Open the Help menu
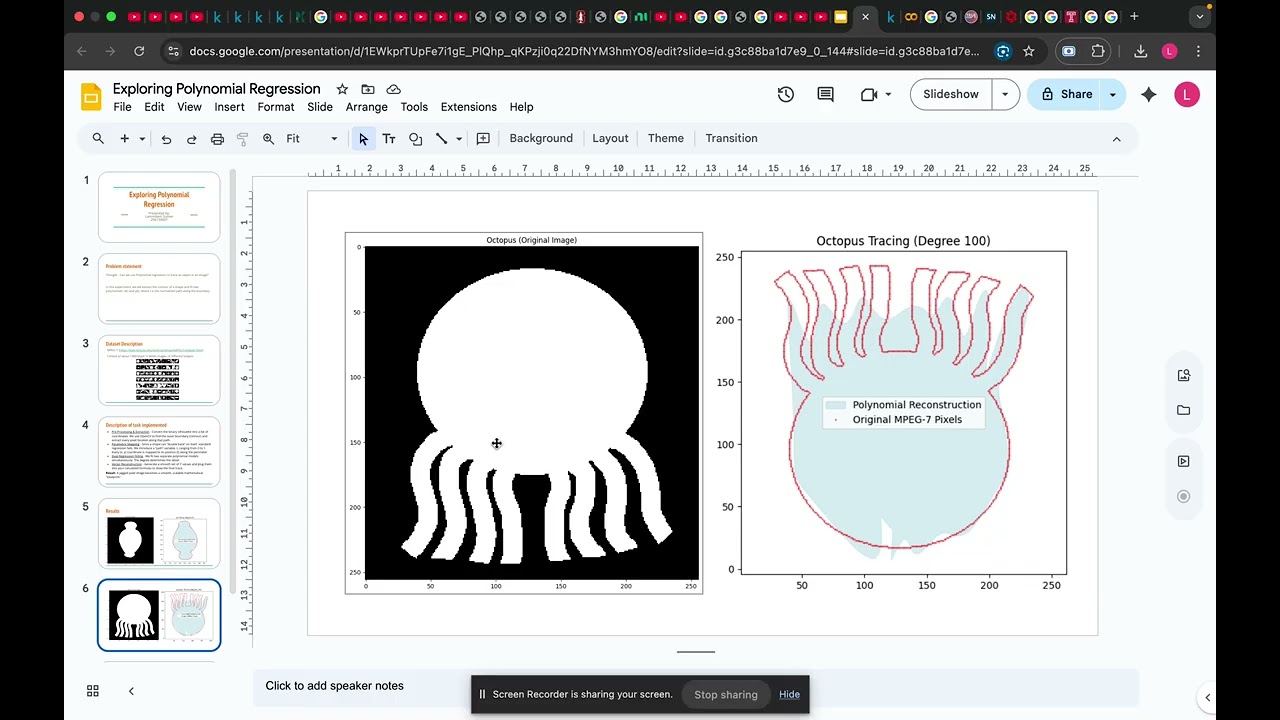Image resolution: width=1280 pixels, height=720 pixels. tap(521, 107)
